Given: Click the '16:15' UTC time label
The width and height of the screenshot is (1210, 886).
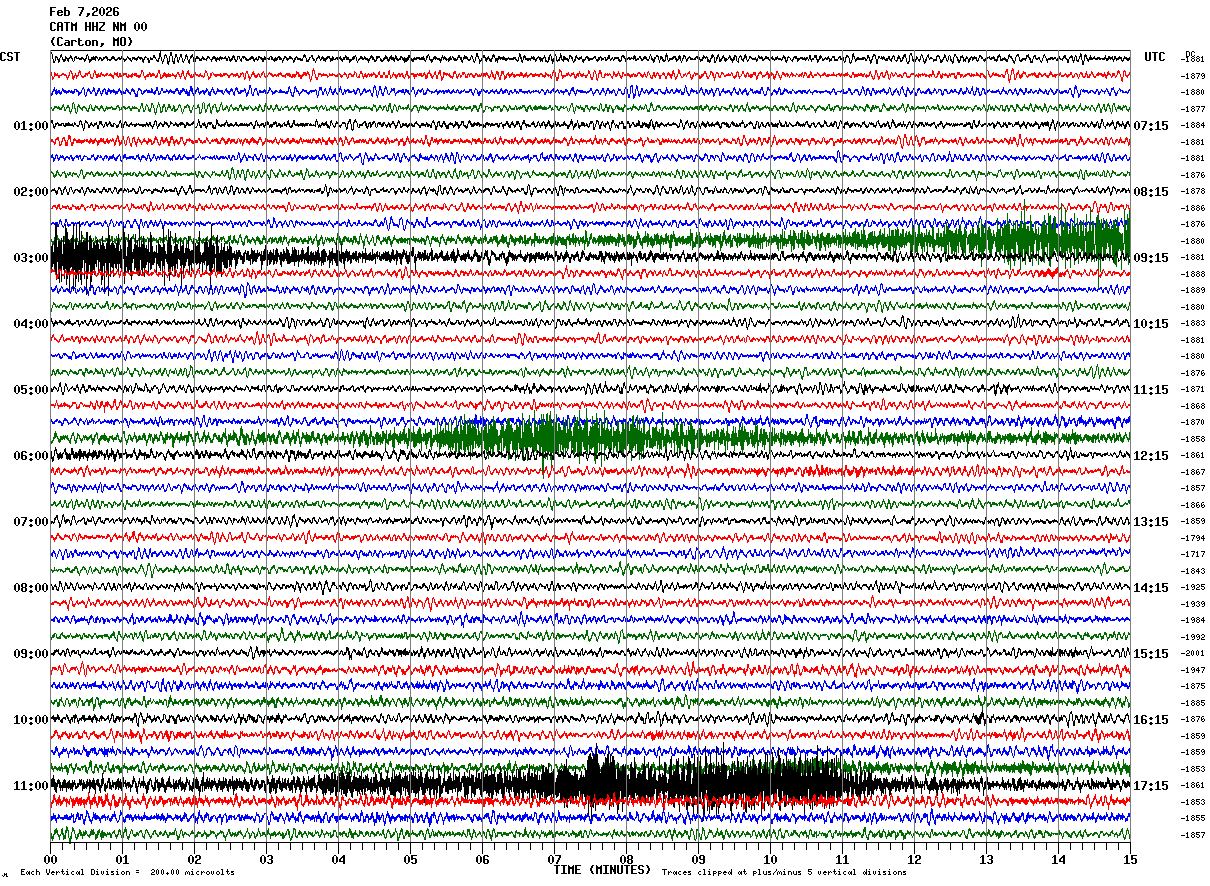Looking at the screenshot, I should pos(1151,720).
